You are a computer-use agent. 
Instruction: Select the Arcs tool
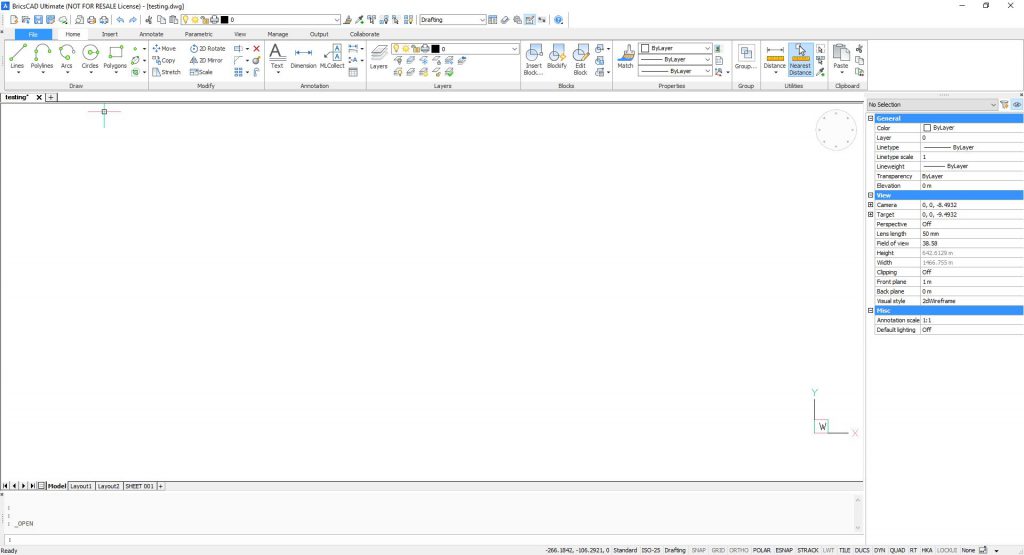[67, 57]
